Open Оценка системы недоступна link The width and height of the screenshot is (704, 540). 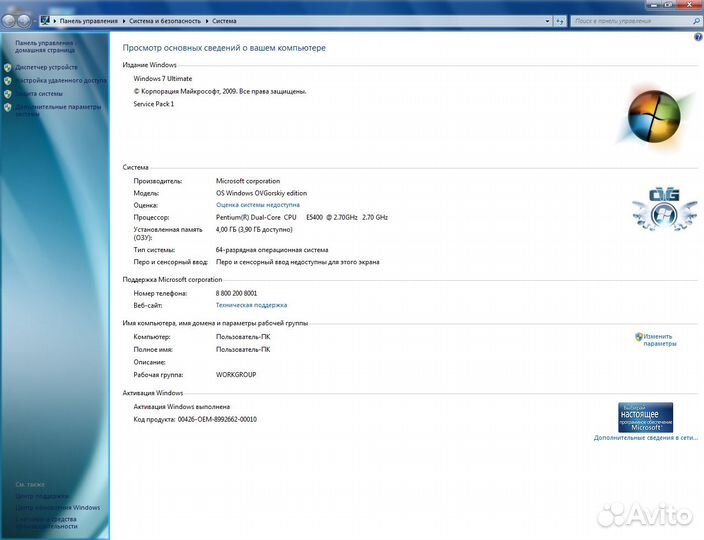coord(258,204)
